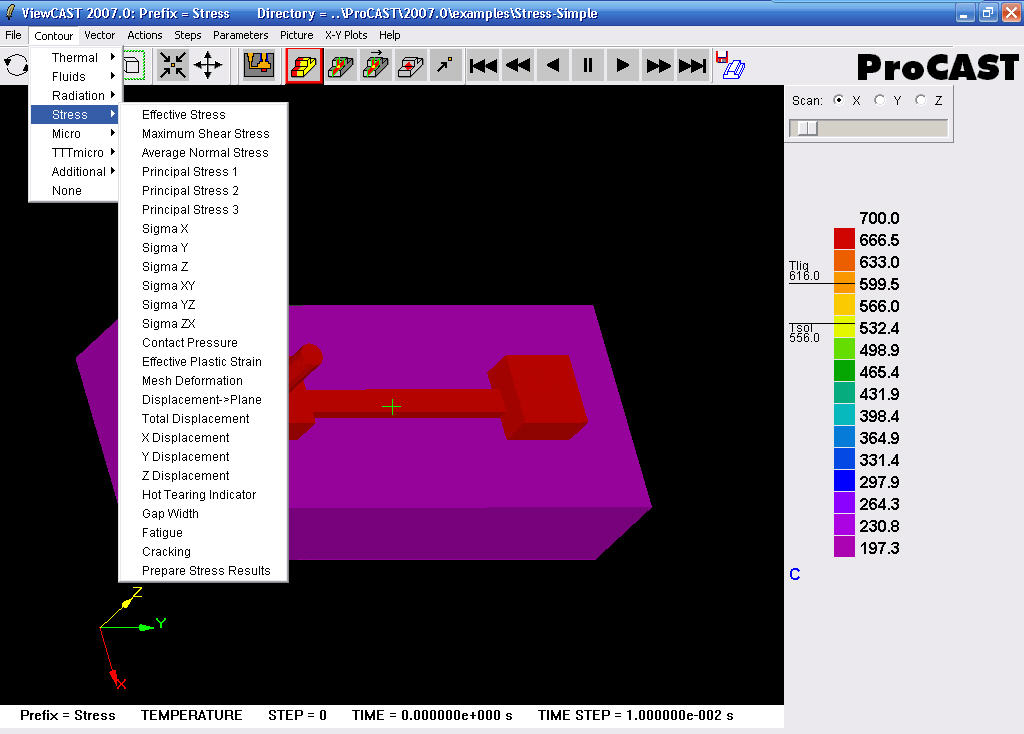Expand the Fluids submenu
Screen dimensions: 1024x734
coord(74,76)
